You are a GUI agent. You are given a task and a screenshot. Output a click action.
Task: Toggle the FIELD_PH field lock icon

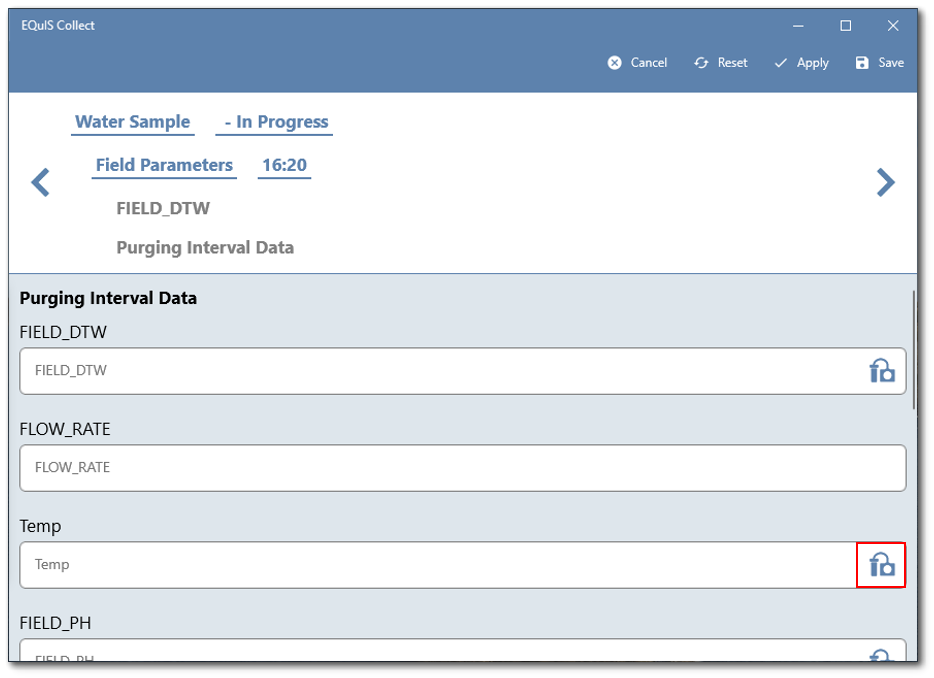[x=879, y=658]
